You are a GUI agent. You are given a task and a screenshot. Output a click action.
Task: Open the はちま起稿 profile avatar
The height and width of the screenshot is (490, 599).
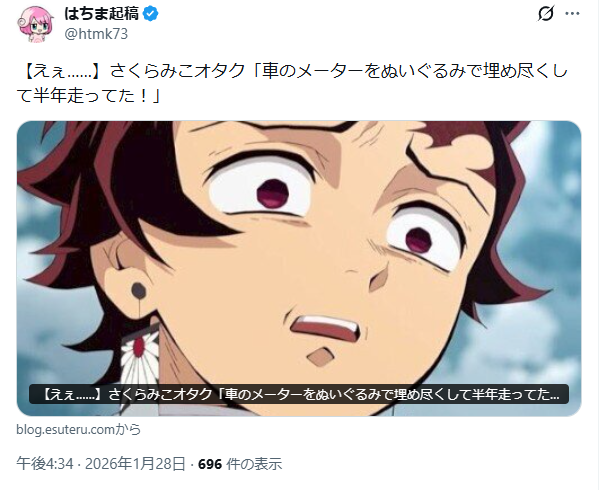(35, 24)
